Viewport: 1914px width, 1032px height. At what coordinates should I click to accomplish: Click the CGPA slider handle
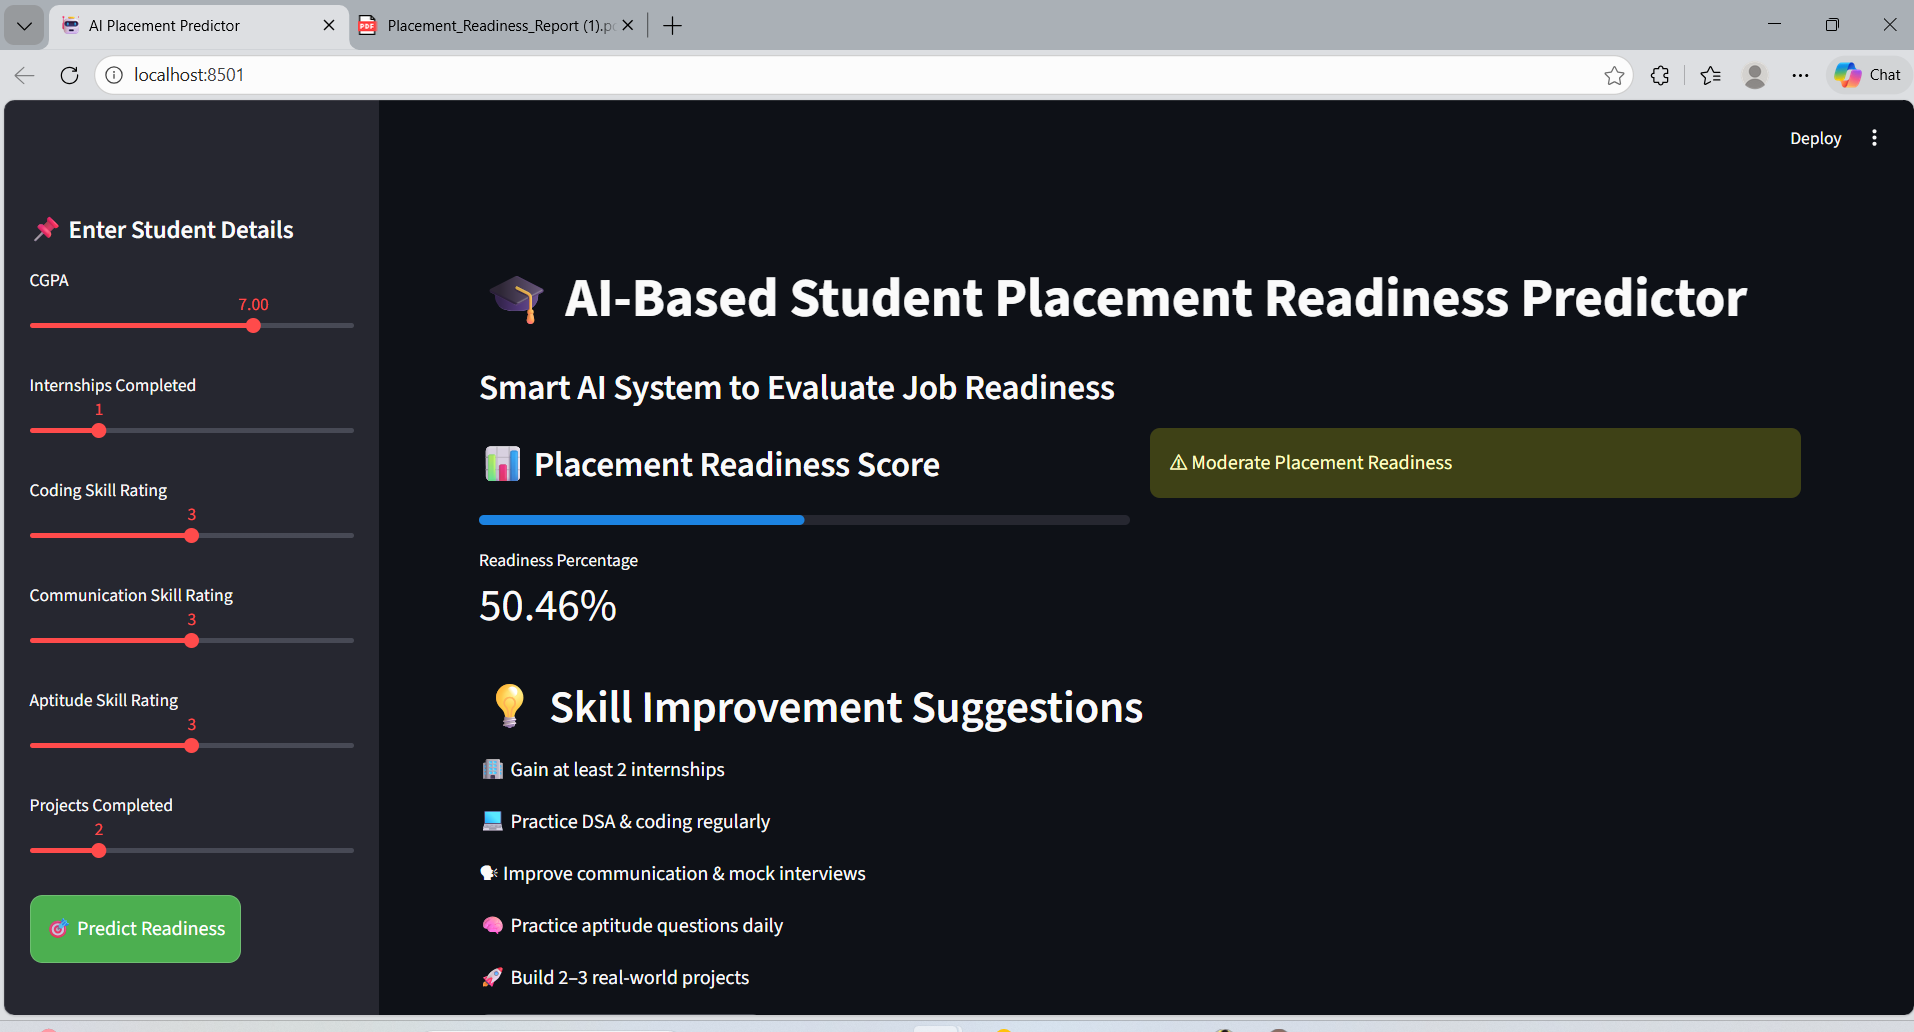253,326
